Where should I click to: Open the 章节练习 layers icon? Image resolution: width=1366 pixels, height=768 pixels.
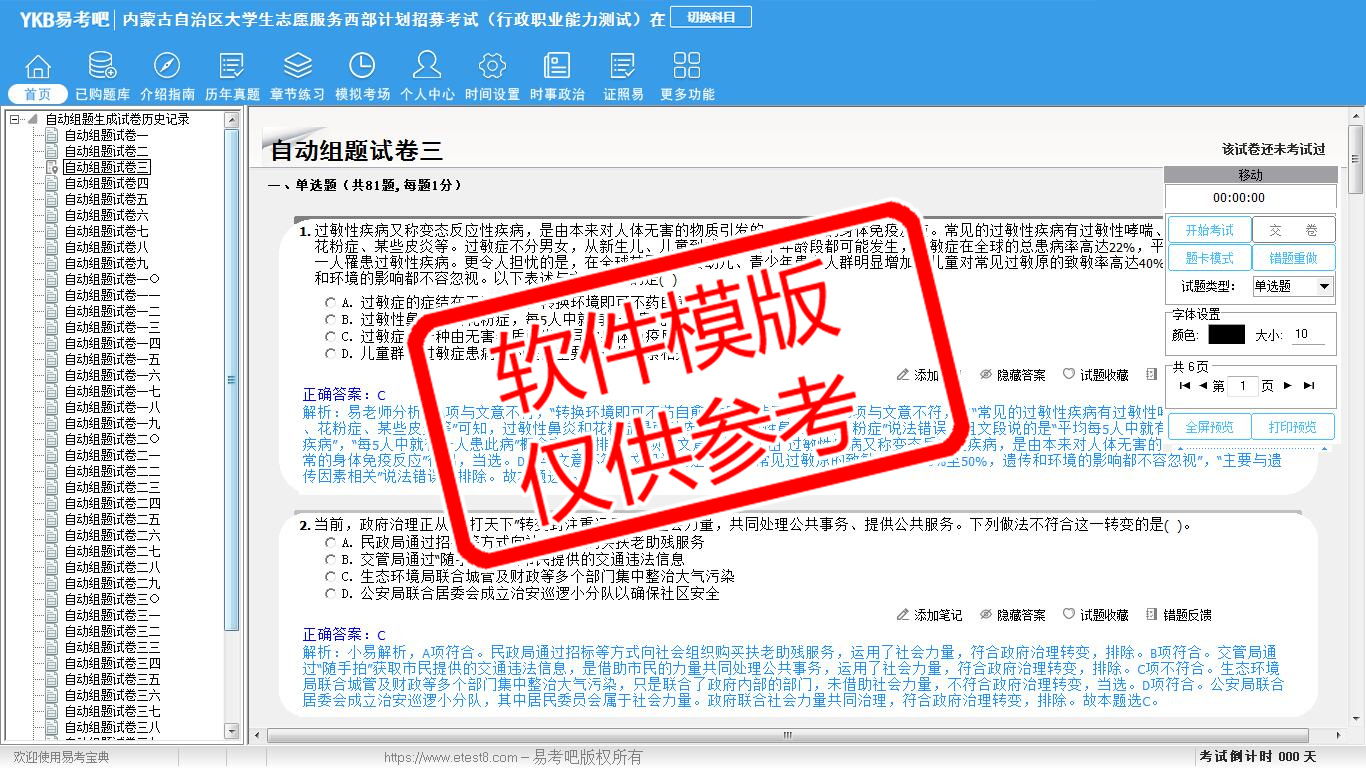297,66
